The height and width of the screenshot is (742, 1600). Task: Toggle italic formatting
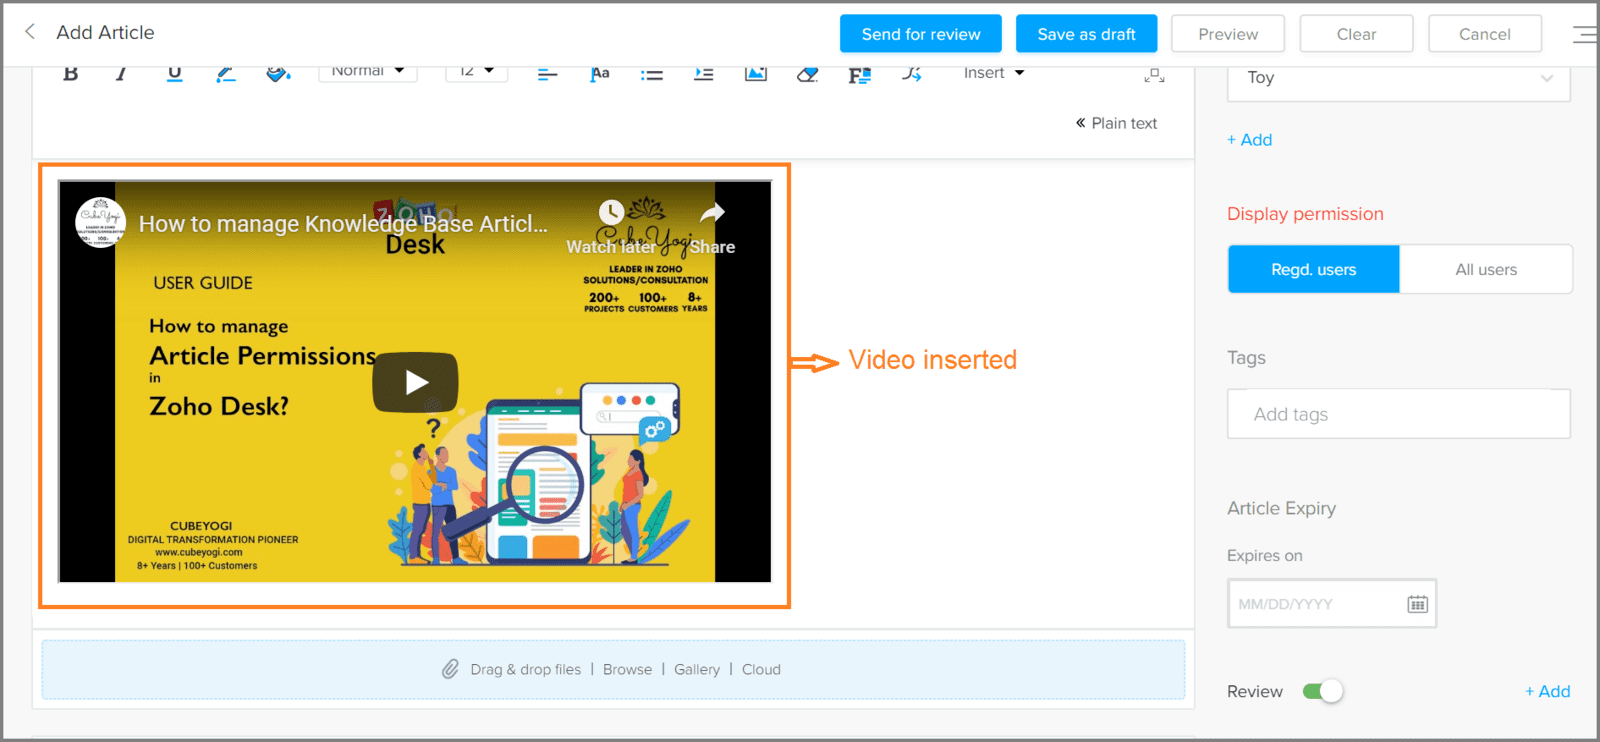pyautogui.click(x=121, y=74)
